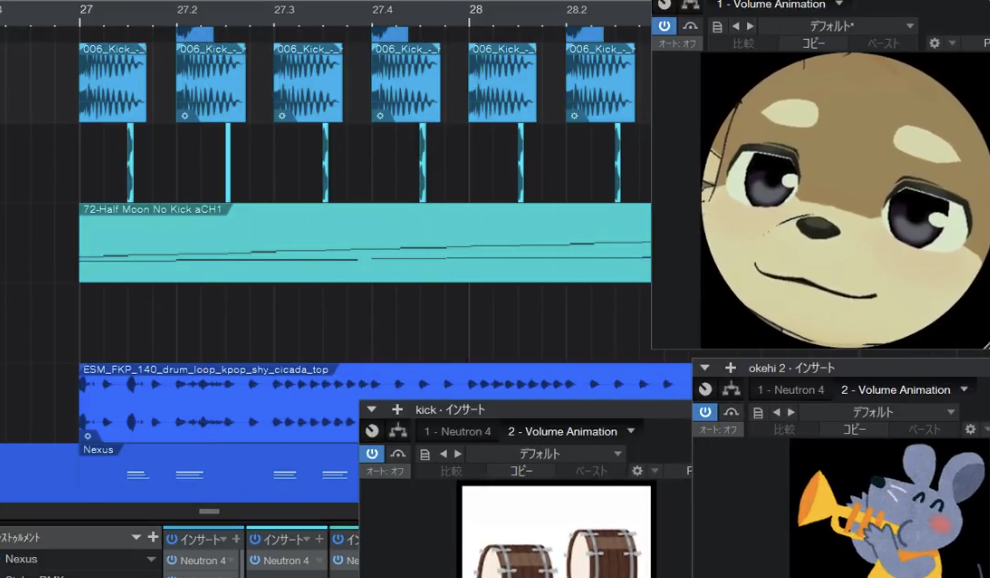Disable first Neutron 4 insert in mixer
The image size is (990, 578).
(x=172, y=561)
